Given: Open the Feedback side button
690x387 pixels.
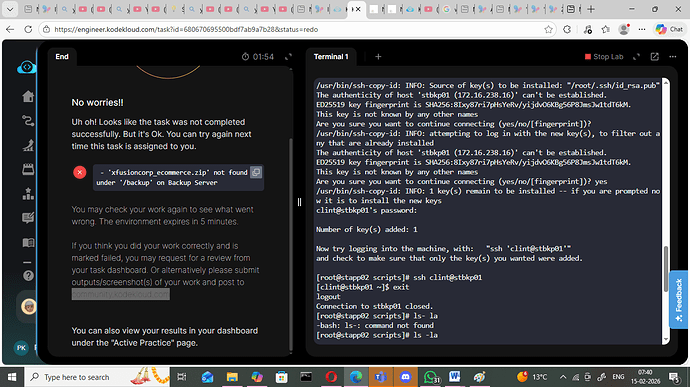Looking at the screenshot, I should [x=679, y=300].
